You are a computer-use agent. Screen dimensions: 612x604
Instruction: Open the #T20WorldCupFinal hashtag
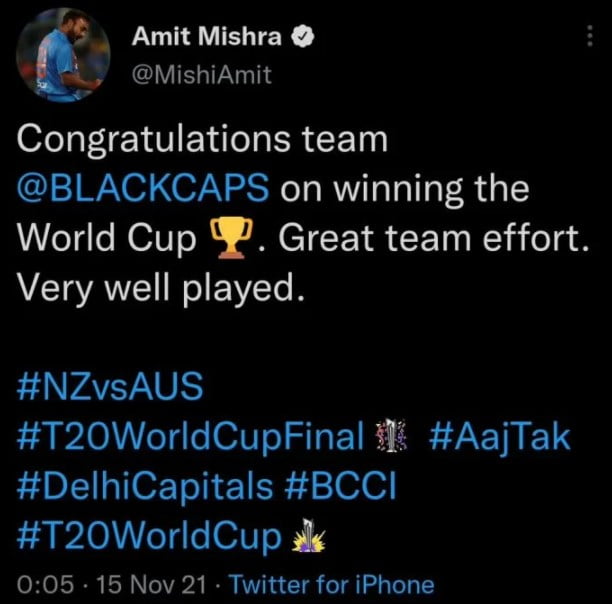tap(189, 438)
